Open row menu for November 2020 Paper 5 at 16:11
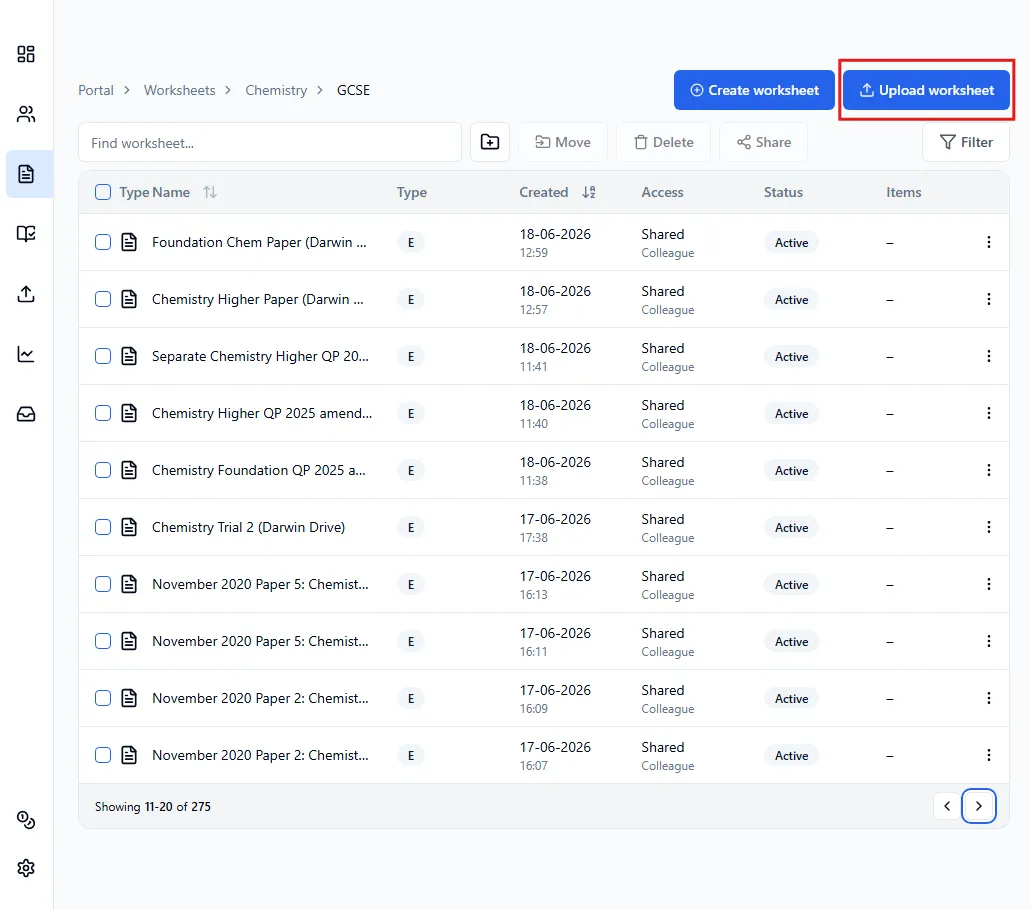The width and height of the screenshot is (1031, 910). 988,641
